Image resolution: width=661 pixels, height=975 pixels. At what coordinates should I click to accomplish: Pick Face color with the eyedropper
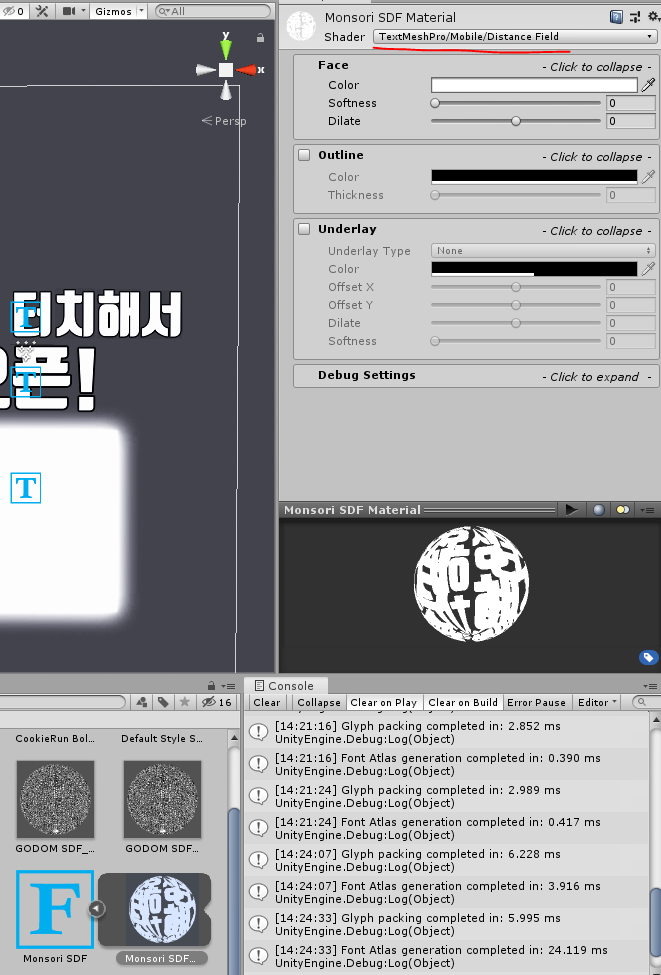click(648, 85)
